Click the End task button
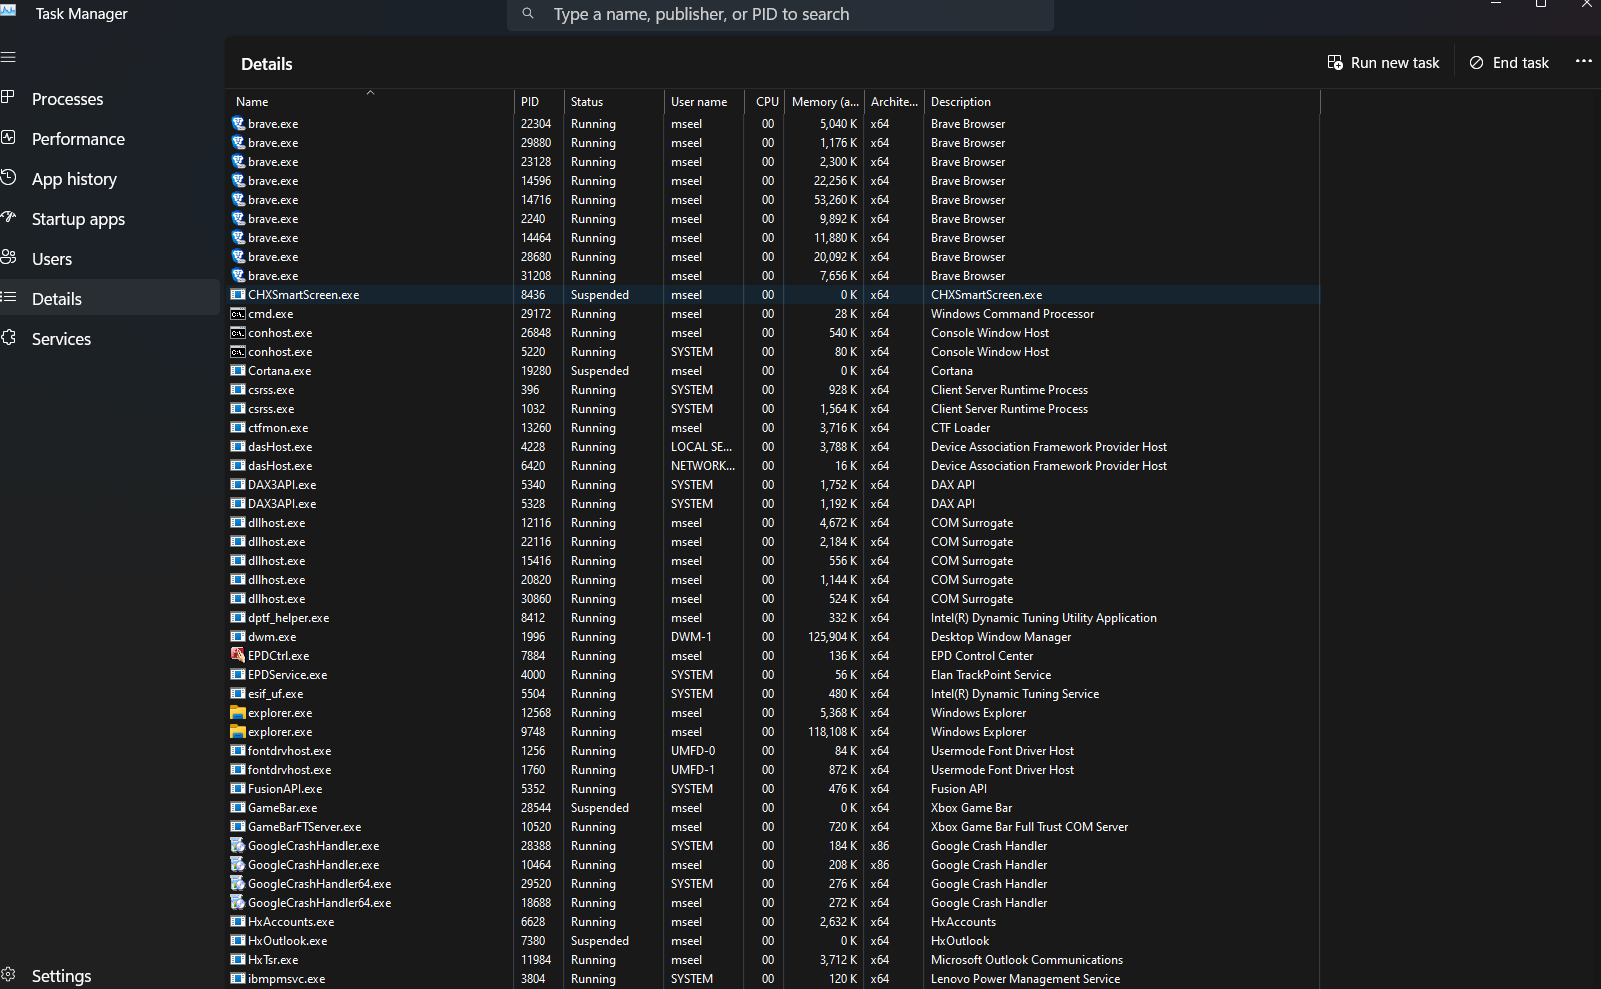Viewport: 1601px width, 989px height. pos(1509,63)
